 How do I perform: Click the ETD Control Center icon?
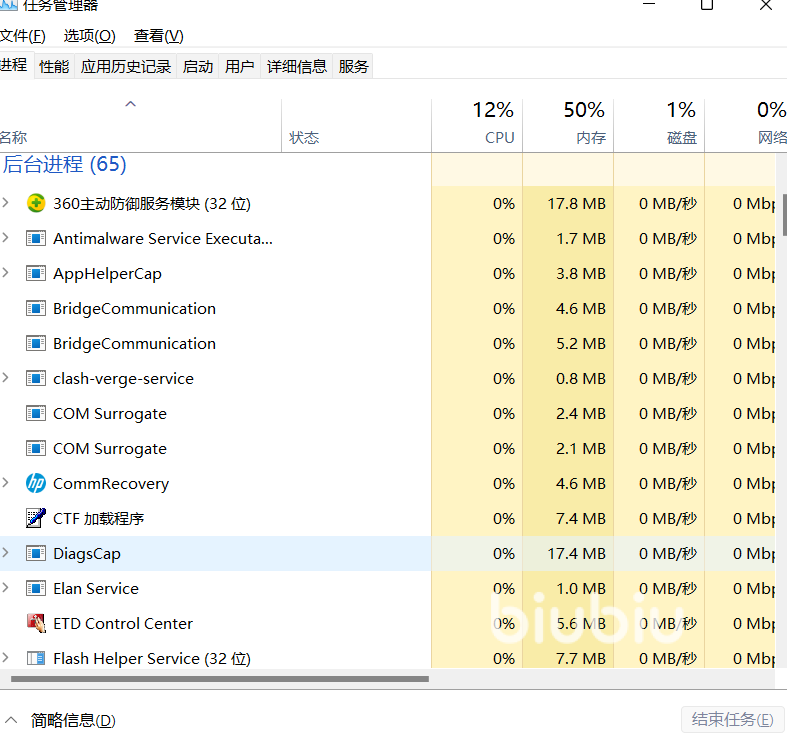(x=36, y=623)
